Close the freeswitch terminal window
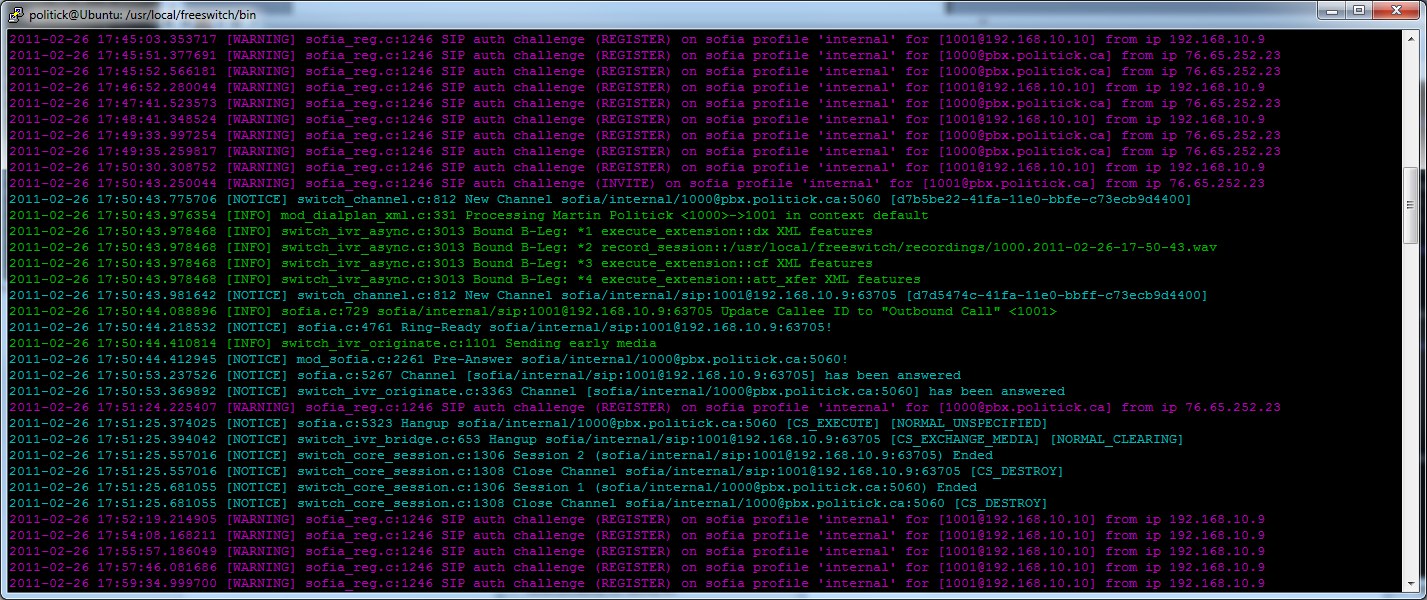Screen dimensions: 1427x600 click(1398, 10)
